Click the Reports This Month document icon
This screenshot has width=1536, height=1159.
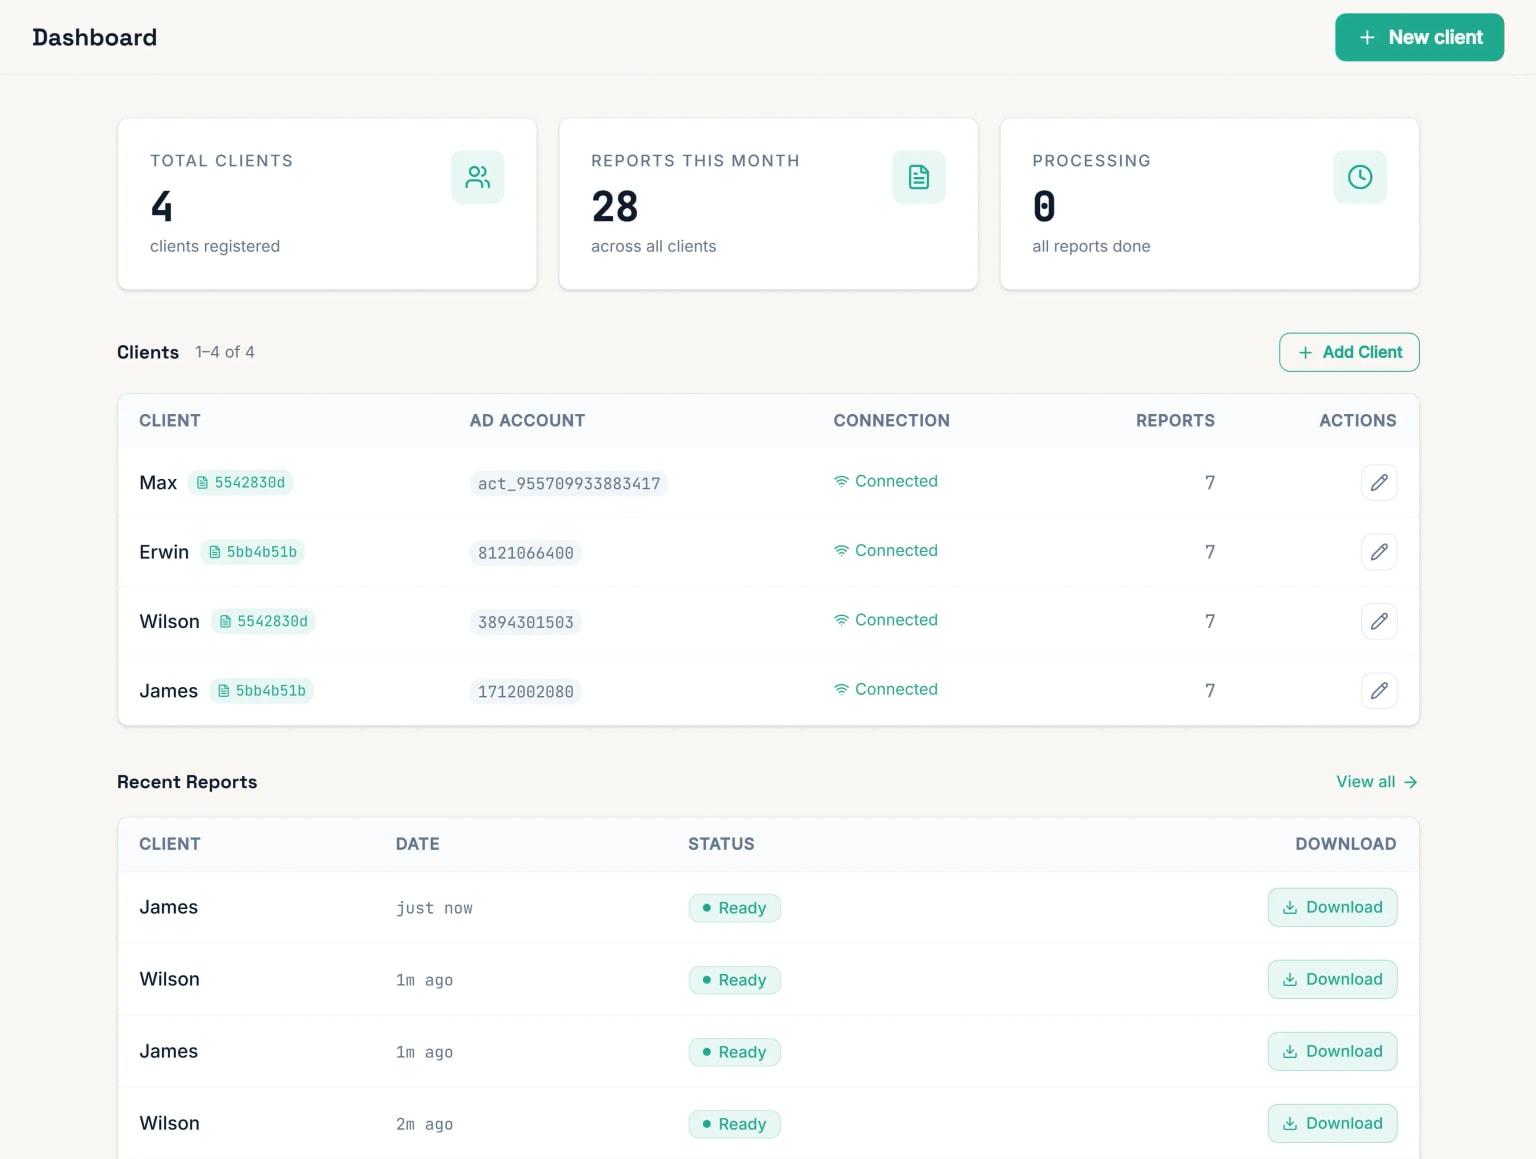919,177
